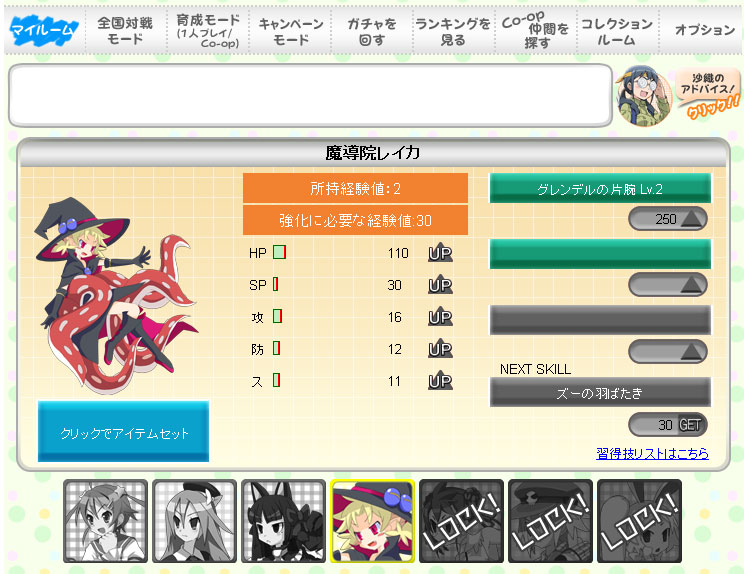749x574 pixels.
Task: Click 沙織のアドバイス advisor character icon
Action: tap(644, 96)
